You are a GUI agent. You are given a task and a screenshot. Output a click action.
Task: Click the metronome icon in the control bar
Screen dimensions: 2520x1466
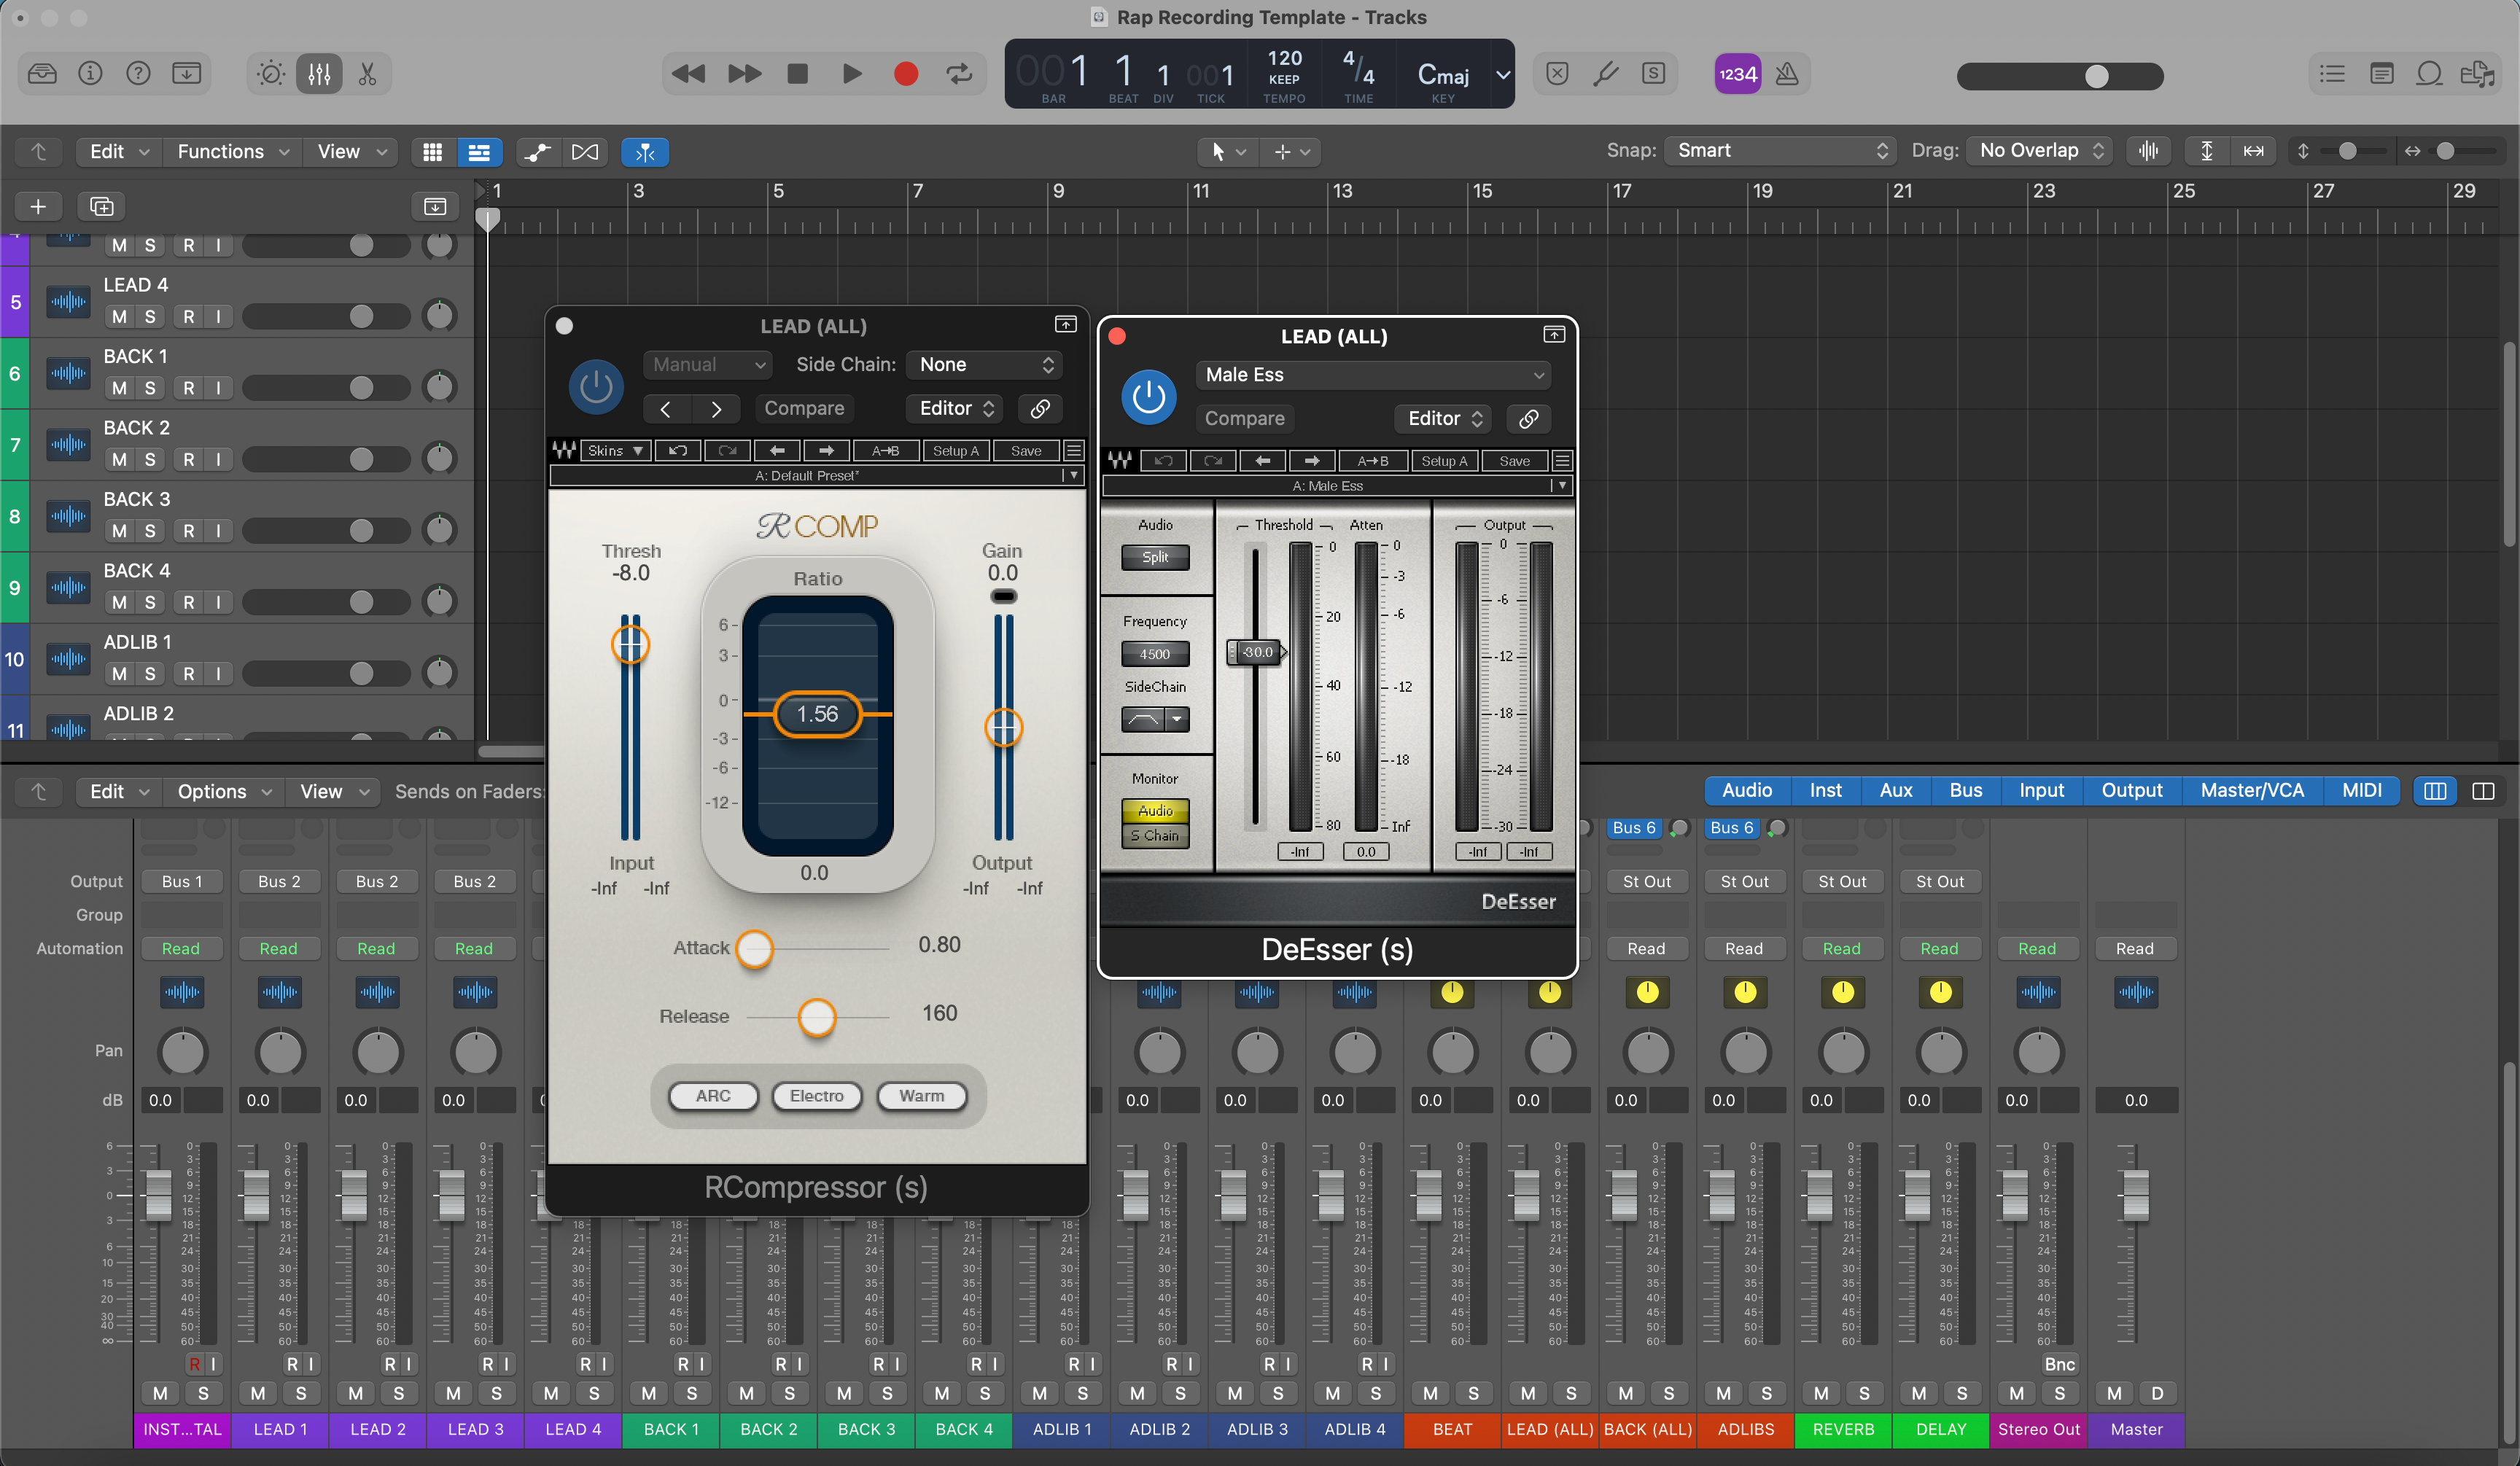click(x=1789, y=73)
